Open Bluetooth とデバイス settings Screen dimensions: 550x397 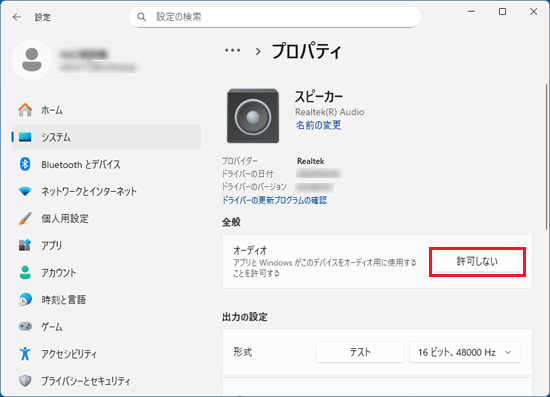click(106, 164)
